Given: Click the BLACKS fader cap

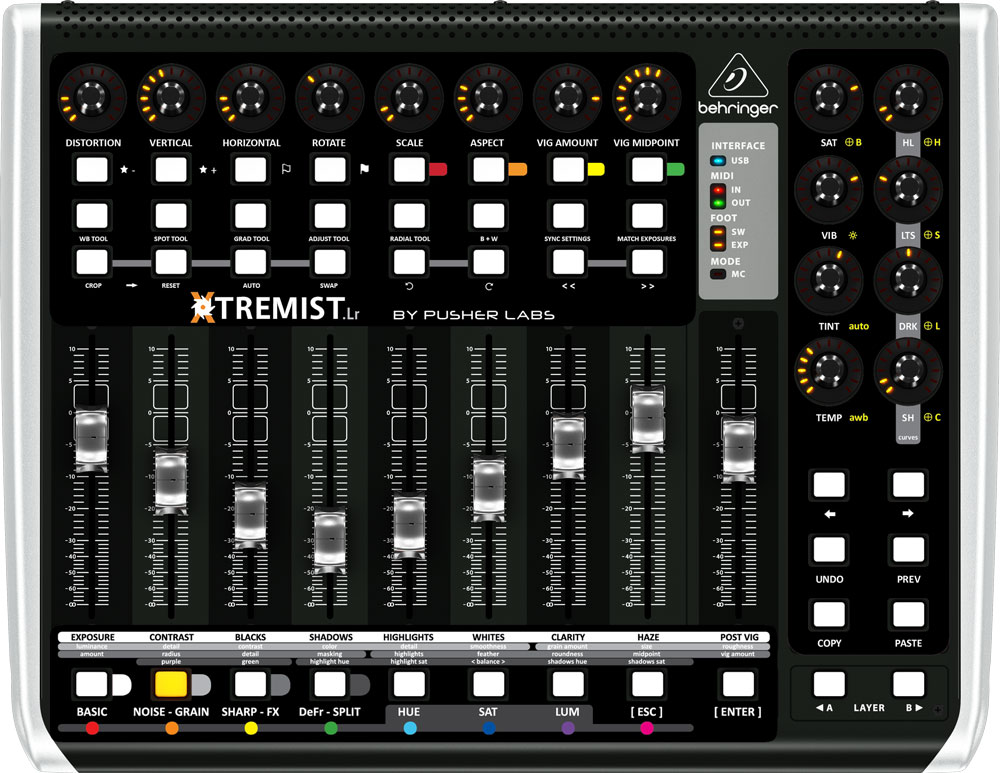Looking at the screenshot, I should click(251, 515).
